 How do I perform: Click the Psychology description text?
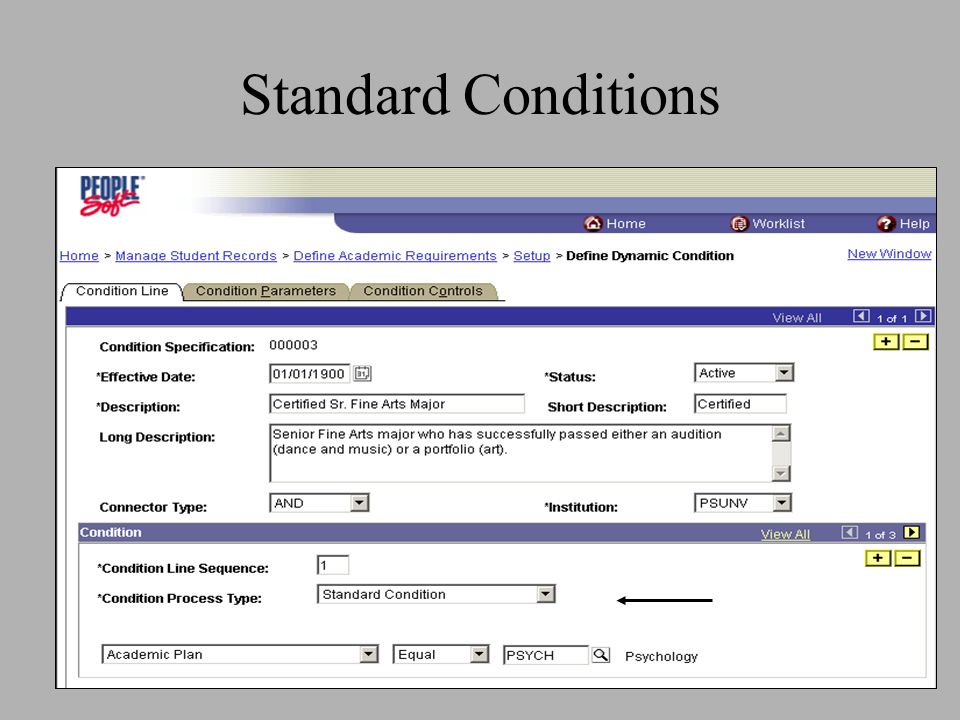coord(661,656)
